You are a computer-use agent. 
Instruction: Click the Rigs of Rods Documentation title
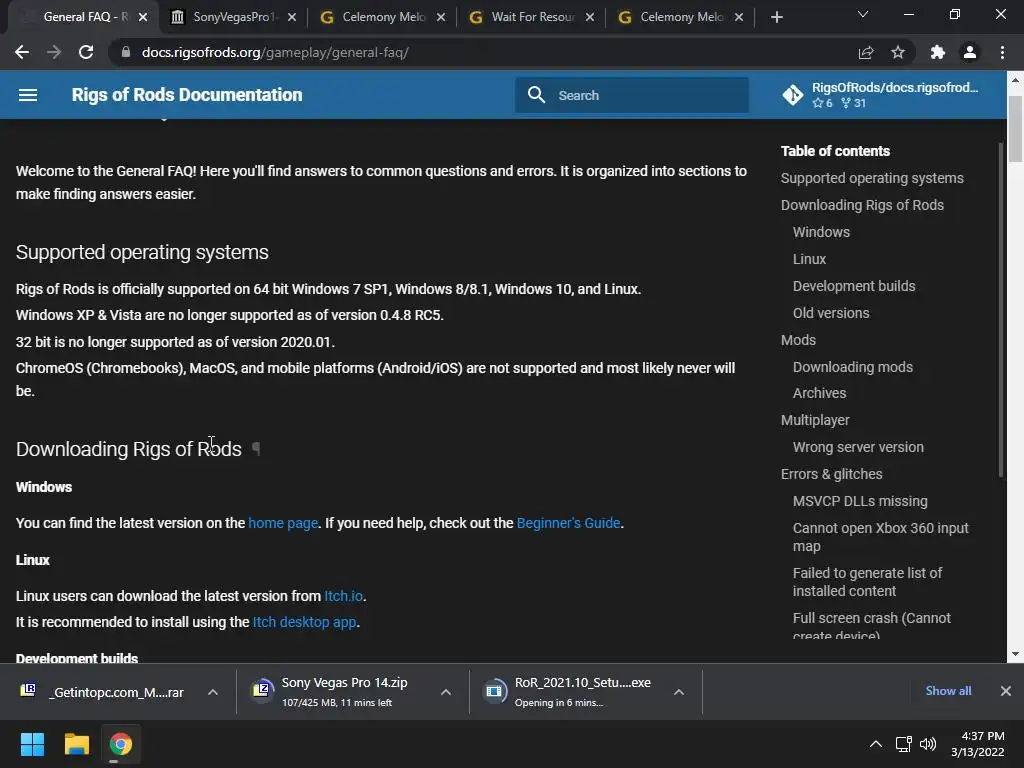(x=187, y=95)
